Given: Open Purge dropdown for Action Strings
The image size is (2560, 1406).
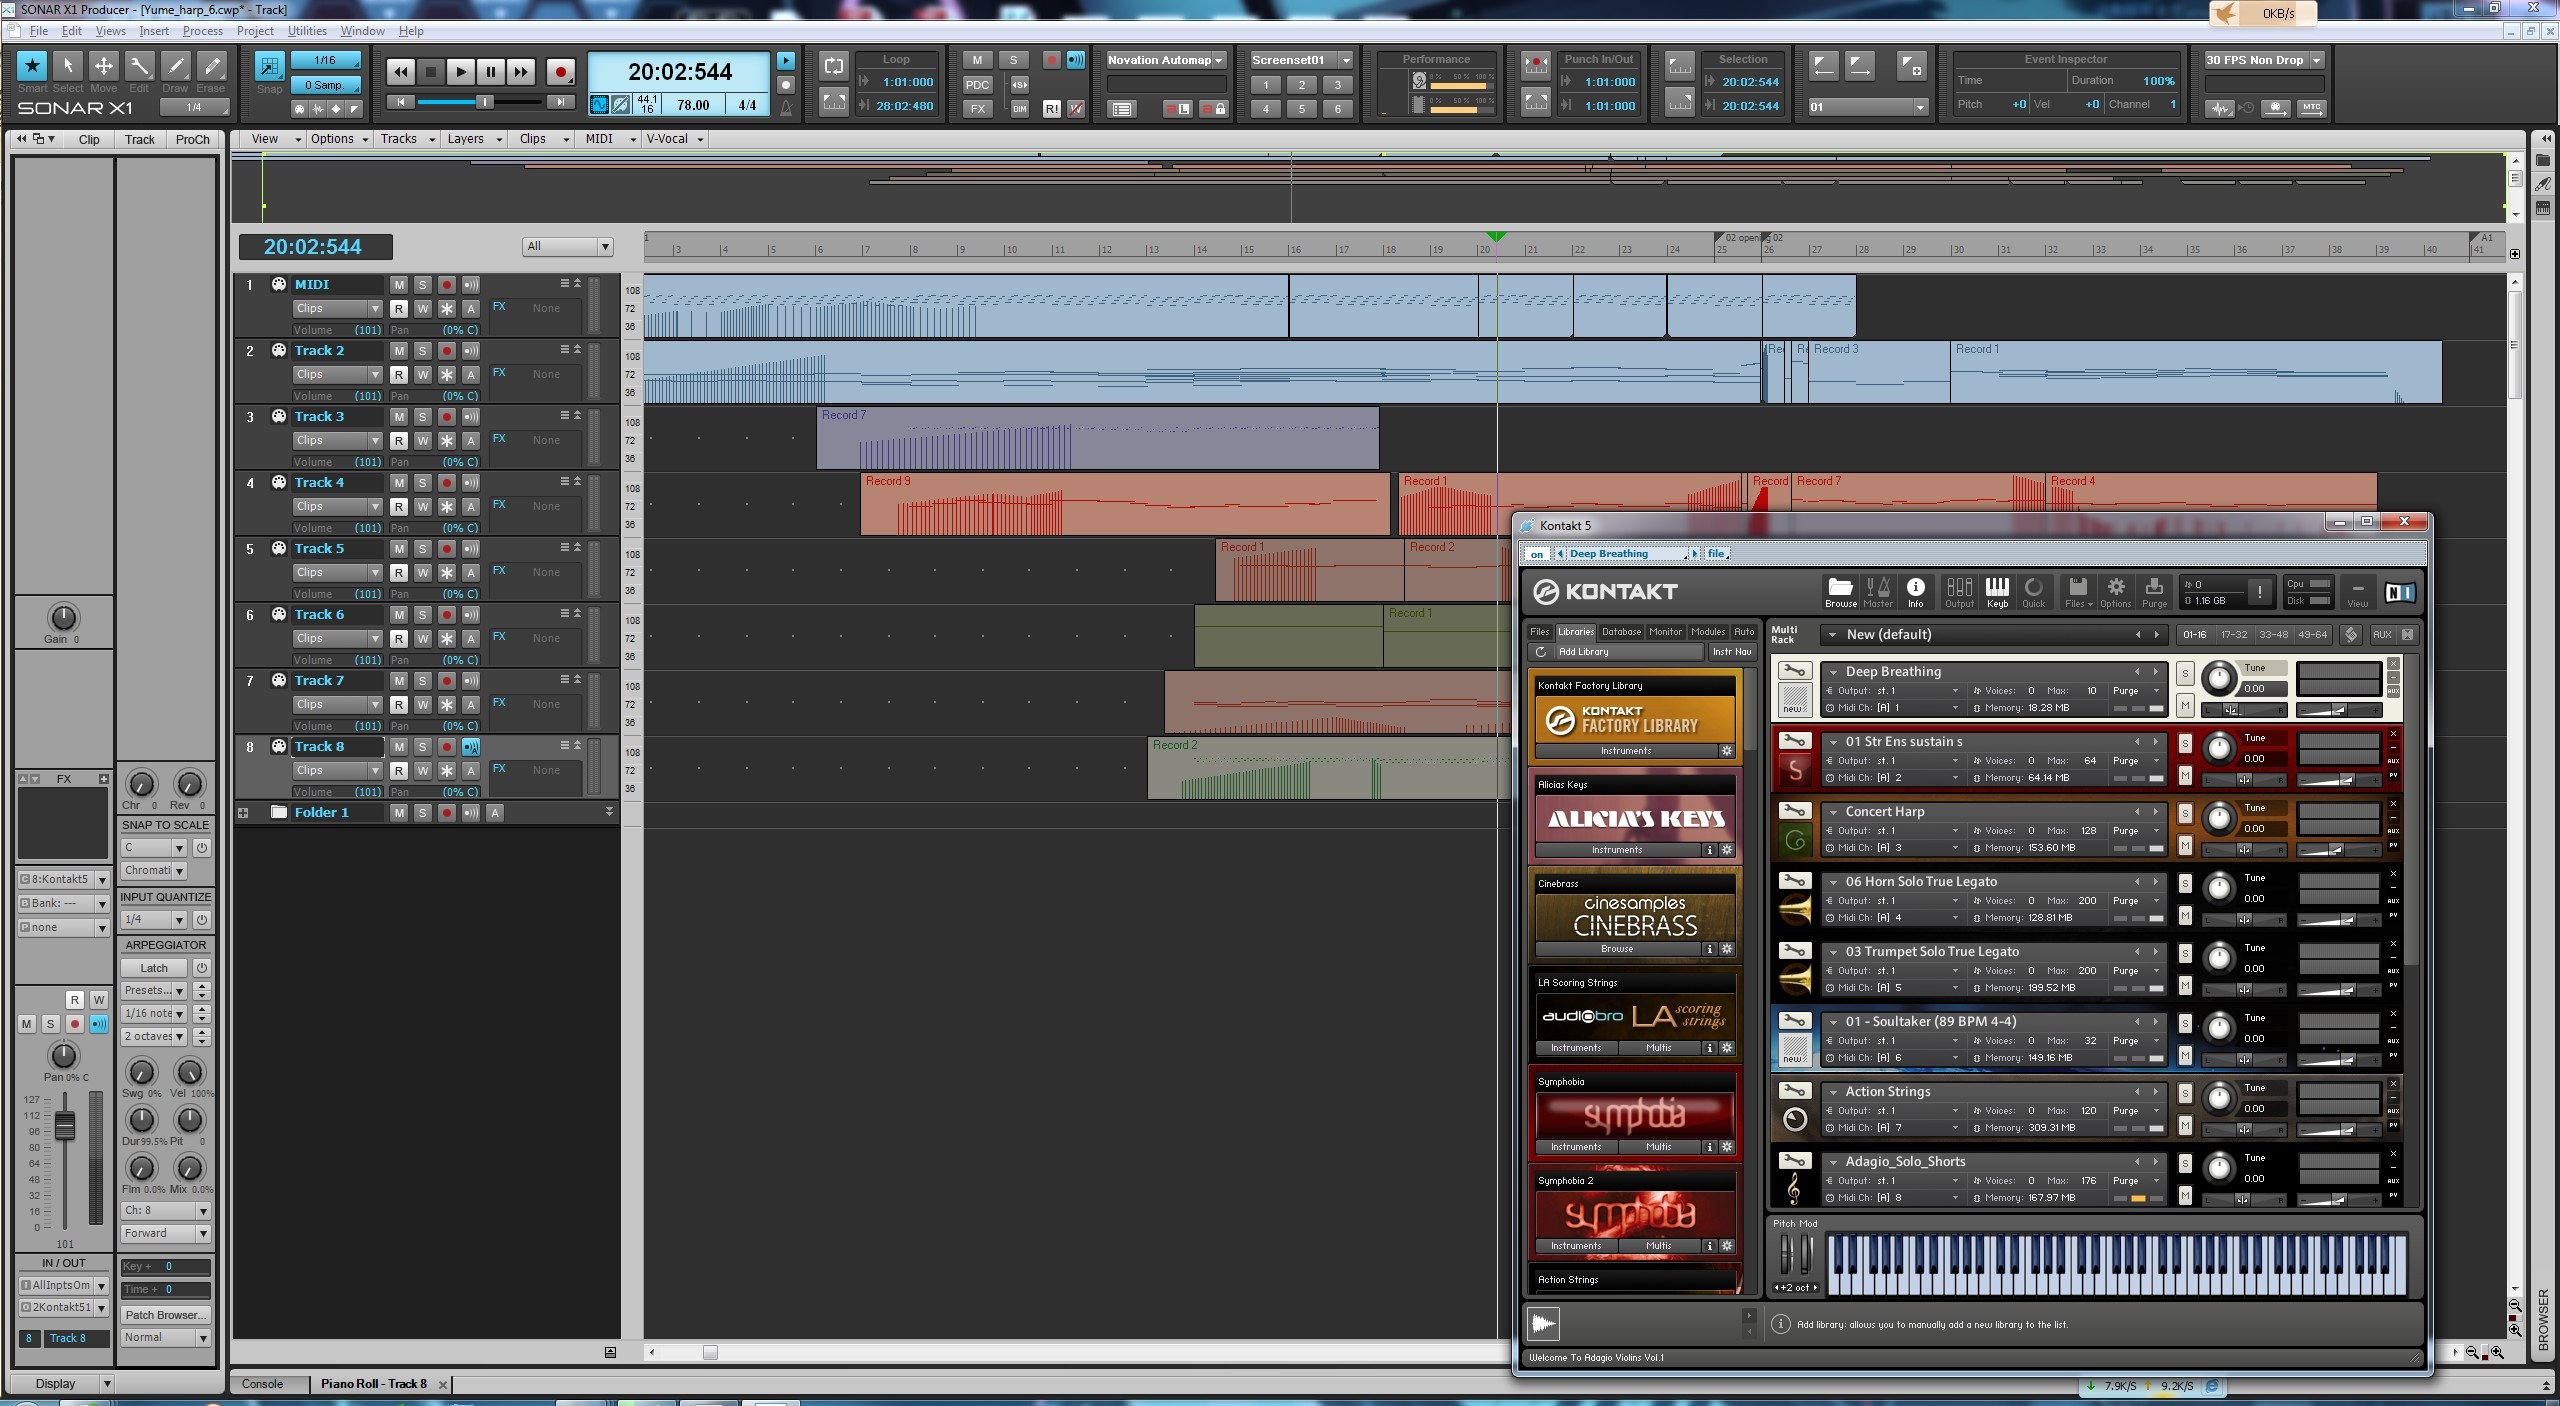Looking at the screenshot, I should 2135,1111.
